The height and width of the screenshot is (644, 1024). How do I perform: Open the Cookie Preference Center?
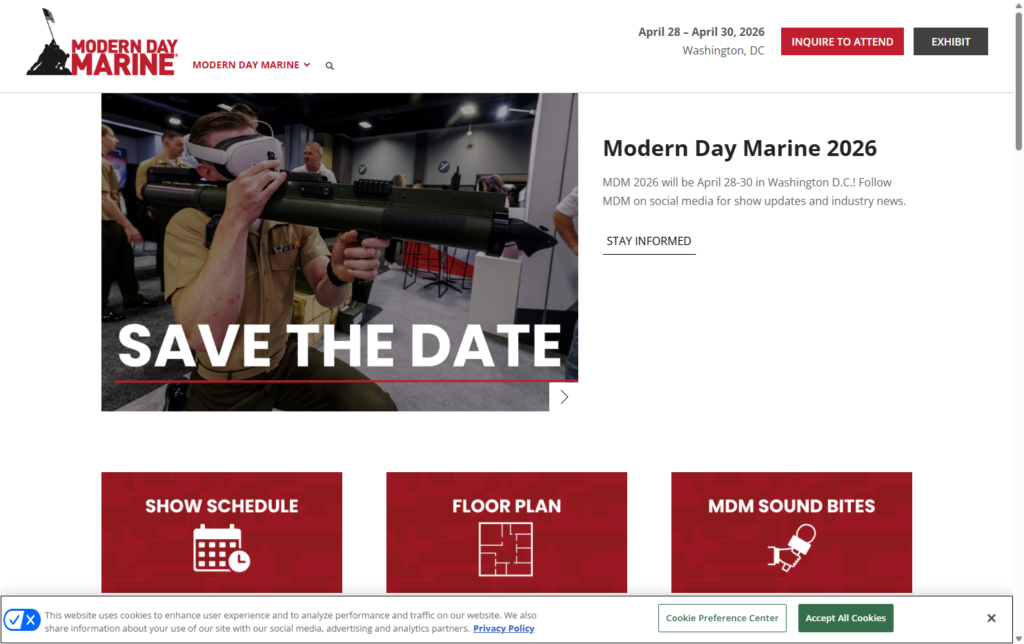click(x=722, y=618)
